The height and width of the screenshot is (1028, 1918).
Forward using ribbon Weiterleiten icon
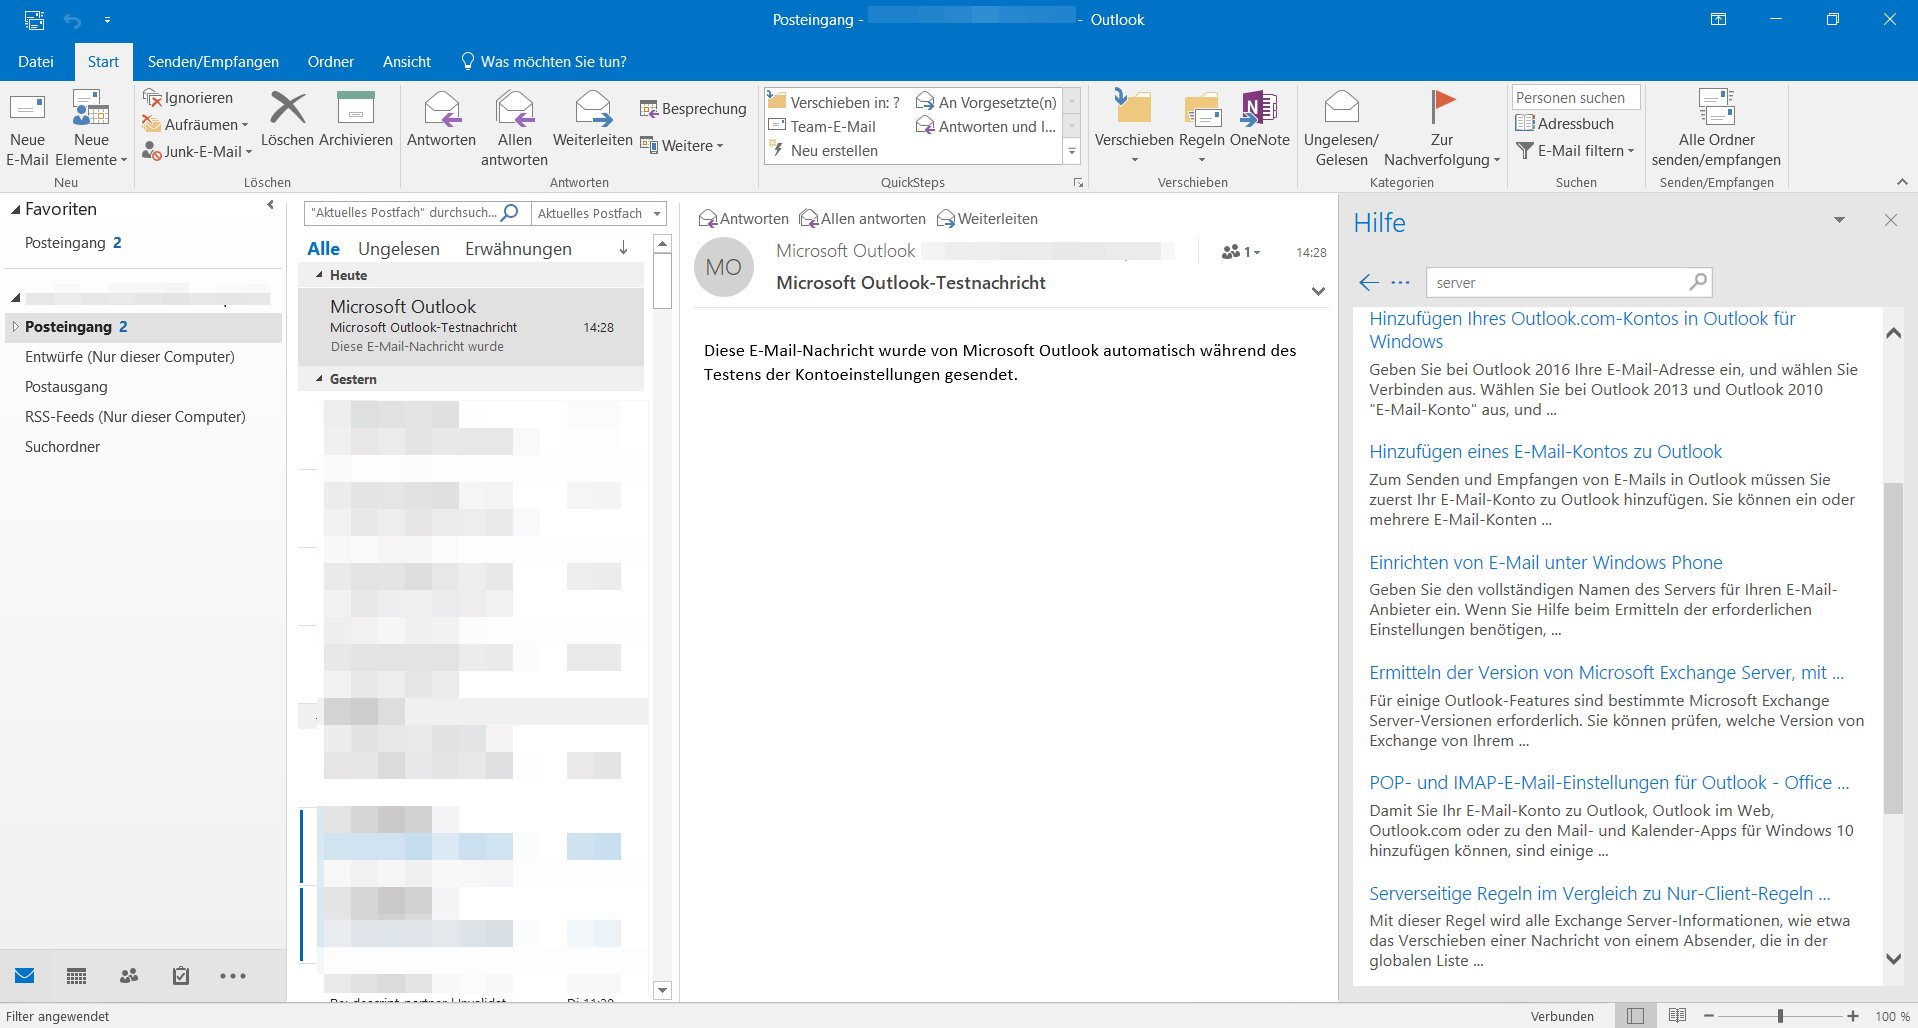click(592, 120)
